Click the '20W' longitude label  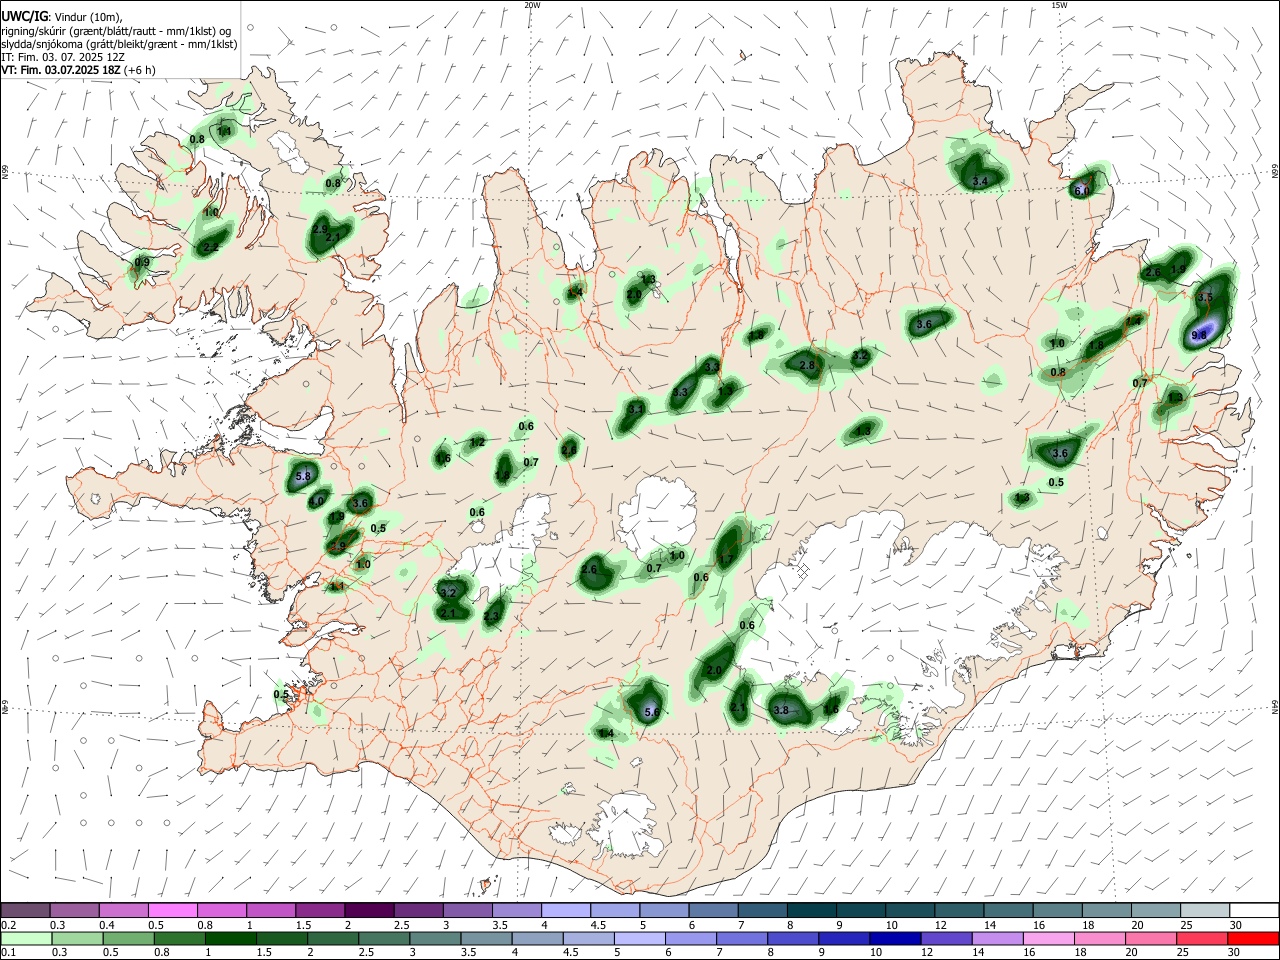pos(532,5)
